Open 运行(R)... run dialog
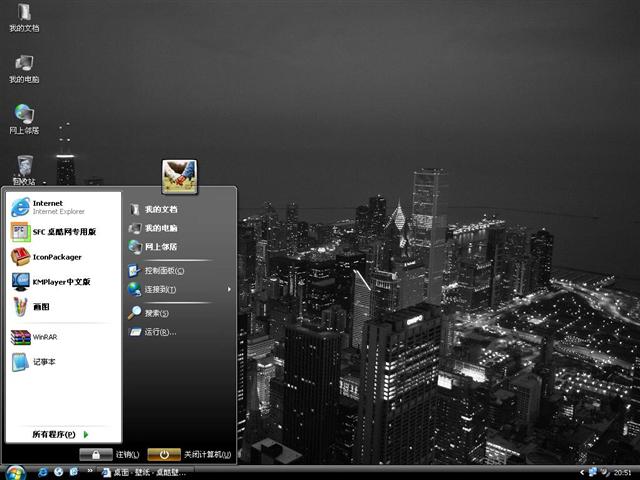Screen dimensions: 640x480 coord(153,332)
